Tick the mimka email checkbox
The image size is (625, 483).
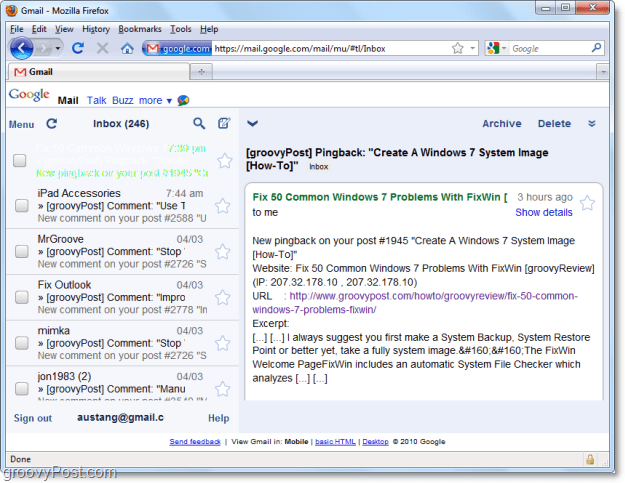22,343
